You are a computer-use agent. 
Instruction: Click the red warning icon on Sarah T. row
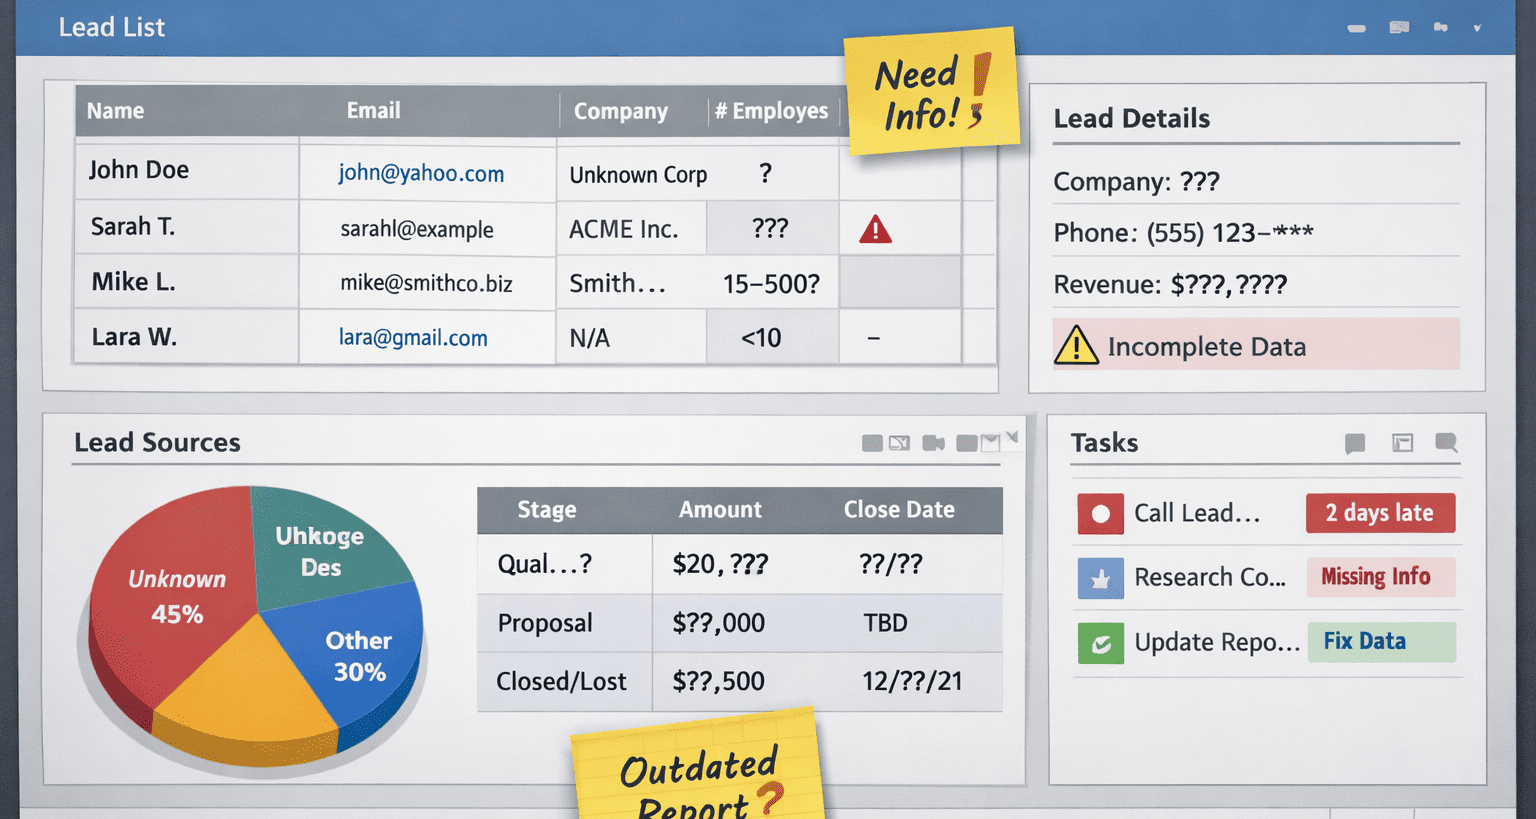[874, 228]
